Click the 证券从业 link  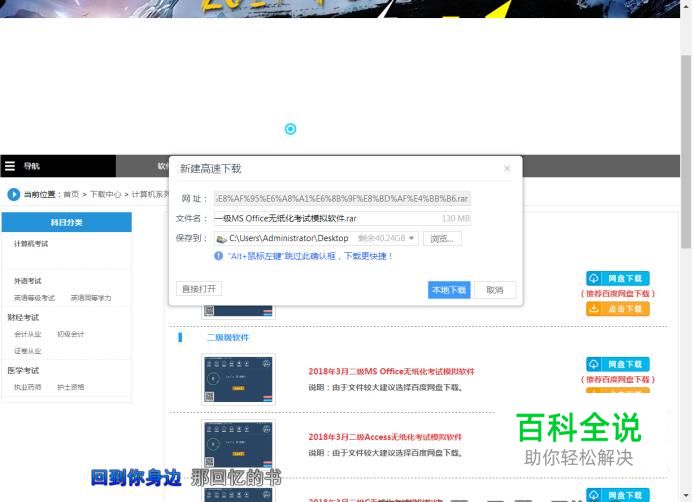27,351
